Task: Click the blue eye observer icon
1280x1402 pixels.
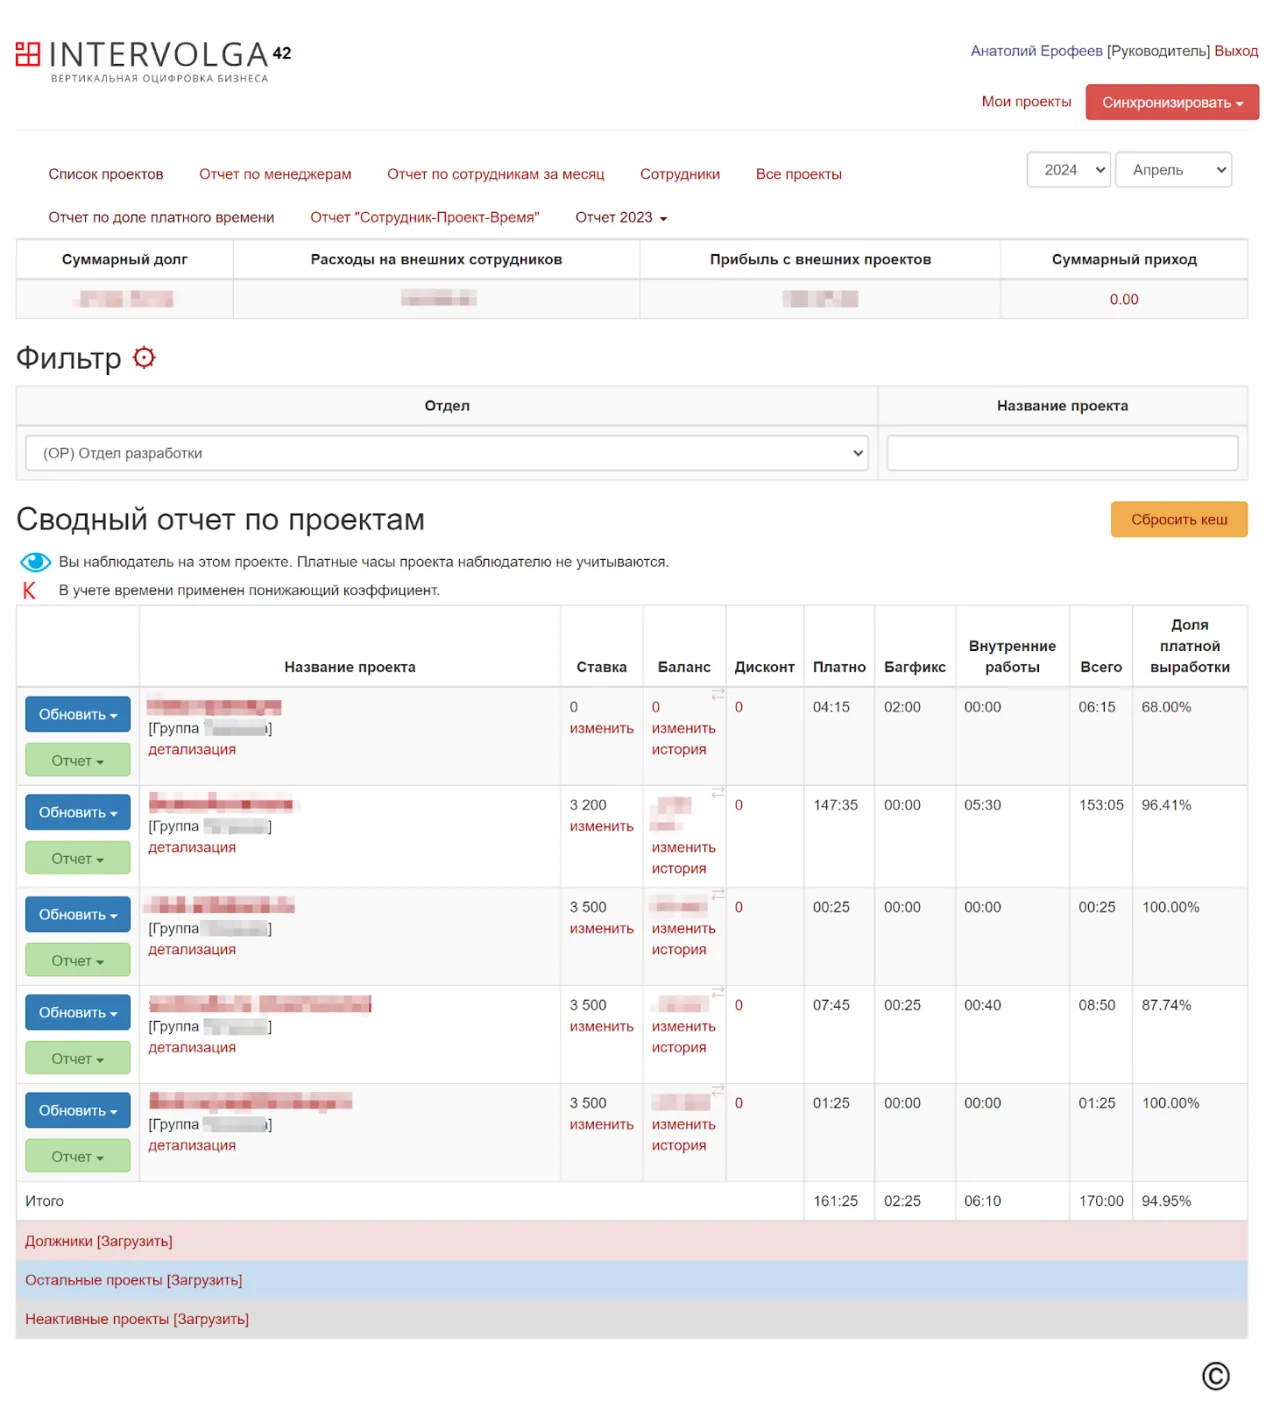Action: pos(35,562)
